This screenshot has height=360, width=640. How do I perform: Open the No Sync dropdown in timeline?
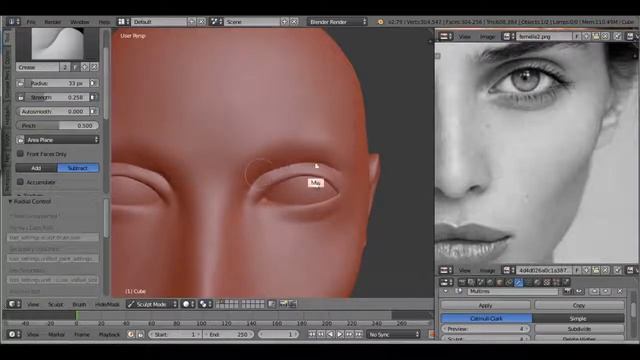click(x=393, y=334)
